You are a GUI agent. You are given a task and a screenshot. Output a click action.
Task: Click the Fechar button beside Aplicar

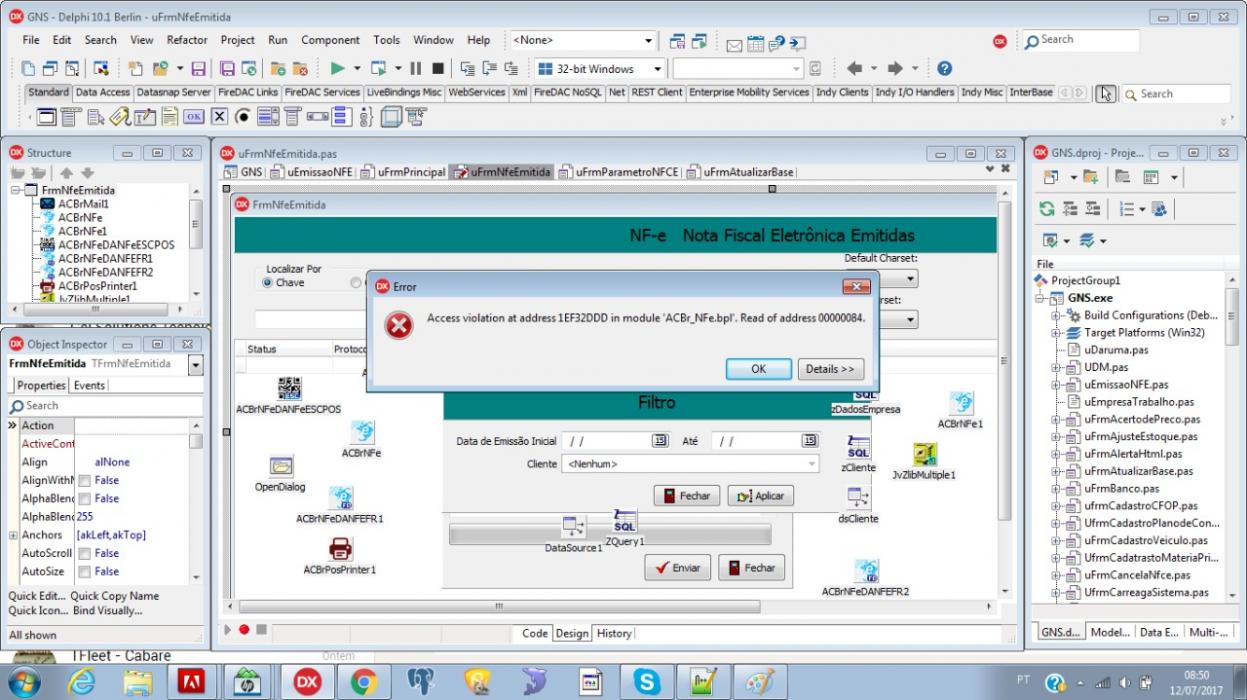click(686, 496)
